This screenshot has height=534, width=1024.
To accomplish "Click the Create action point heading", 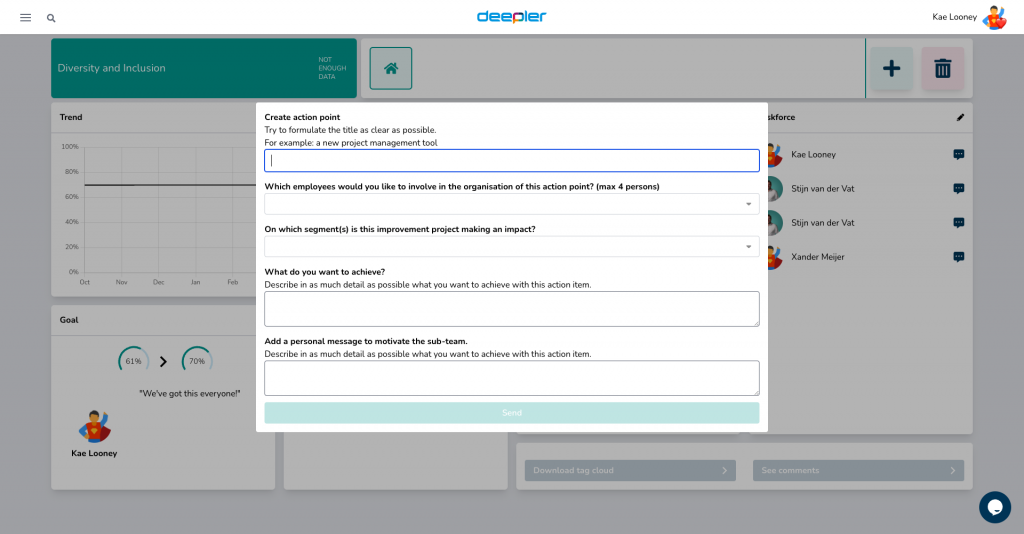I will [x=302, y=118].
